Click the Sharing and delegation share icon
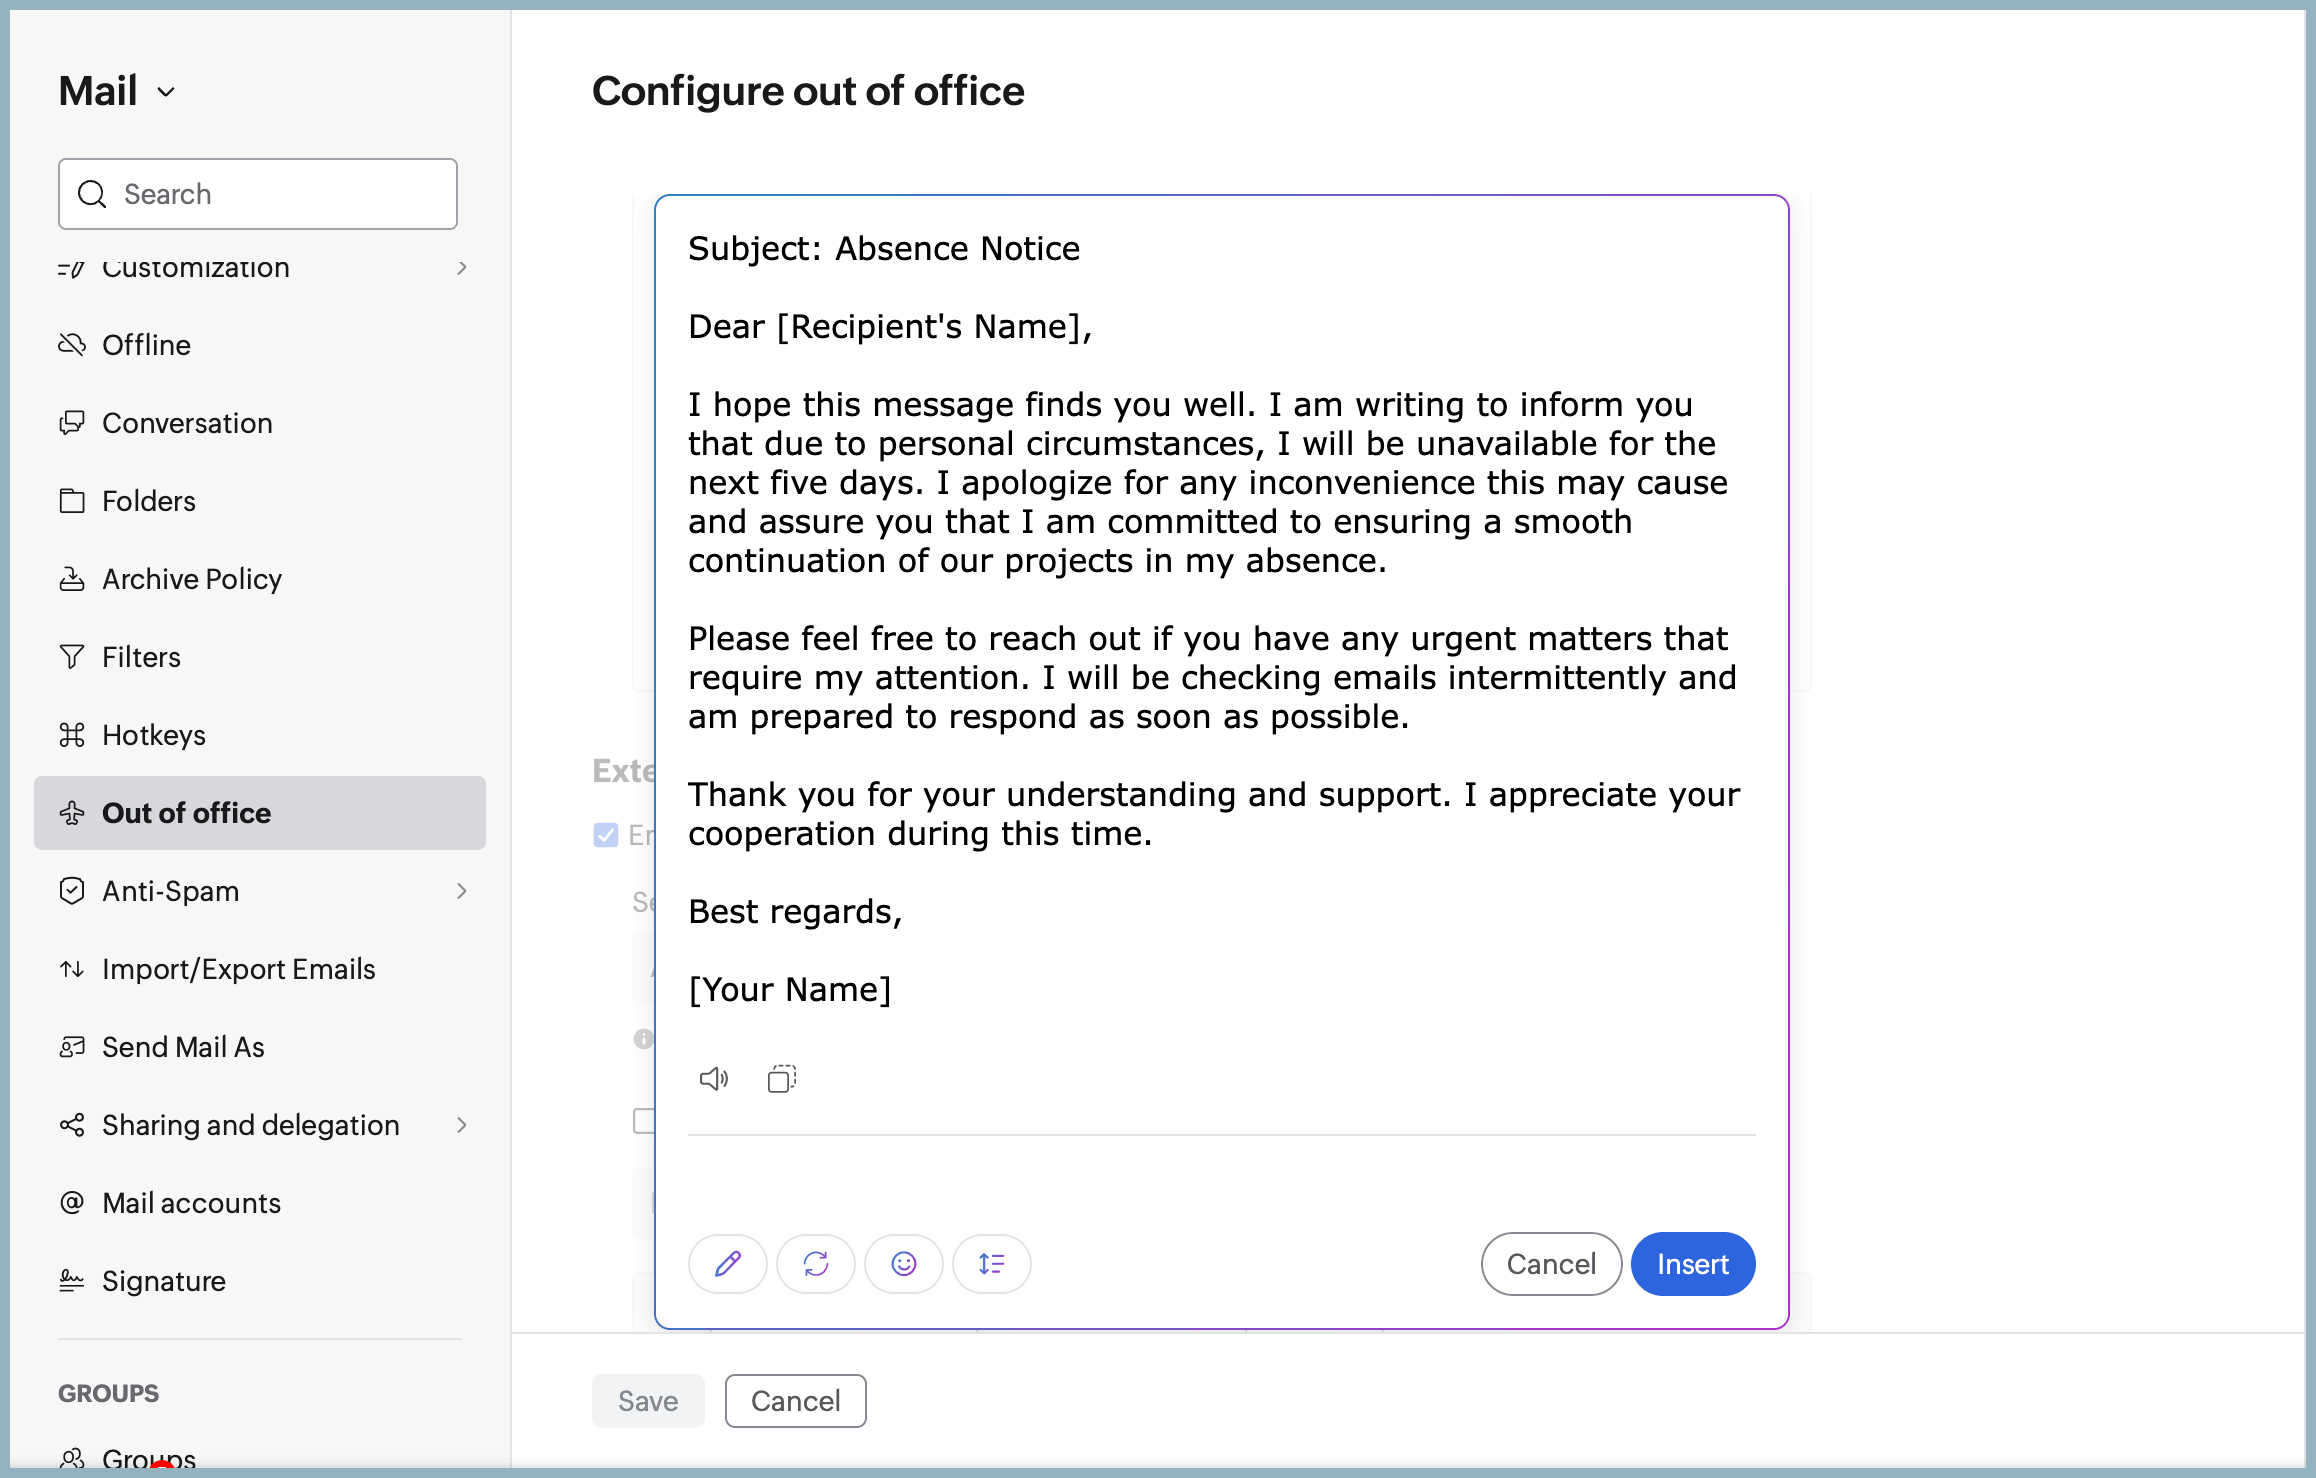This screenshot has width=2316, height=1478. (x=72, y=1125)
